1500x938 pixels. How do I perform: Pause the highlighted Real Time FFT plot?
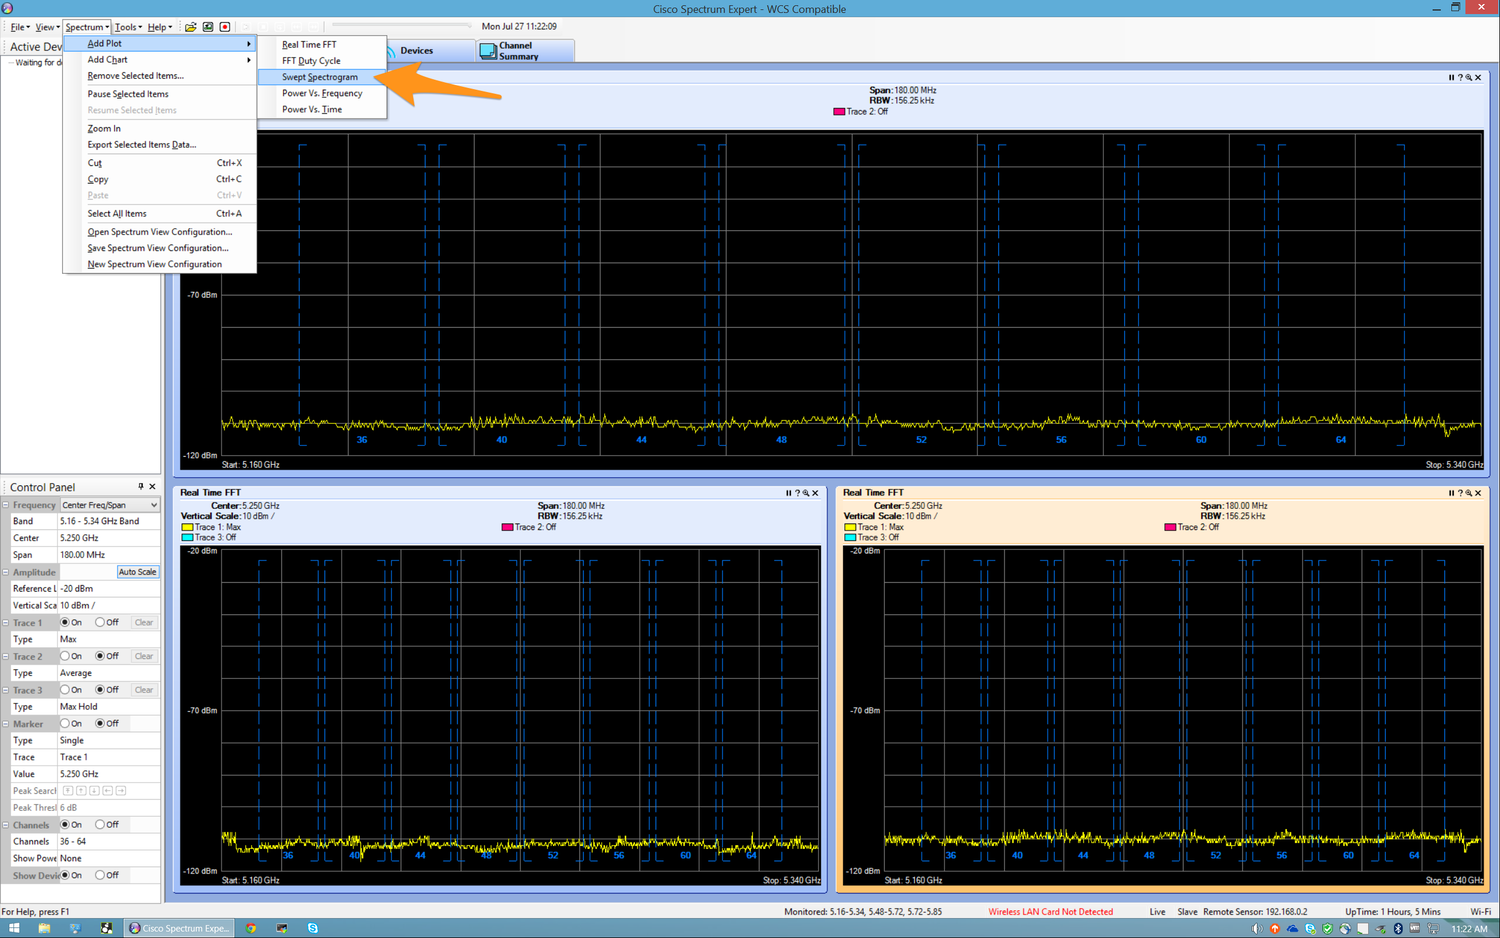coord(1451,493)
